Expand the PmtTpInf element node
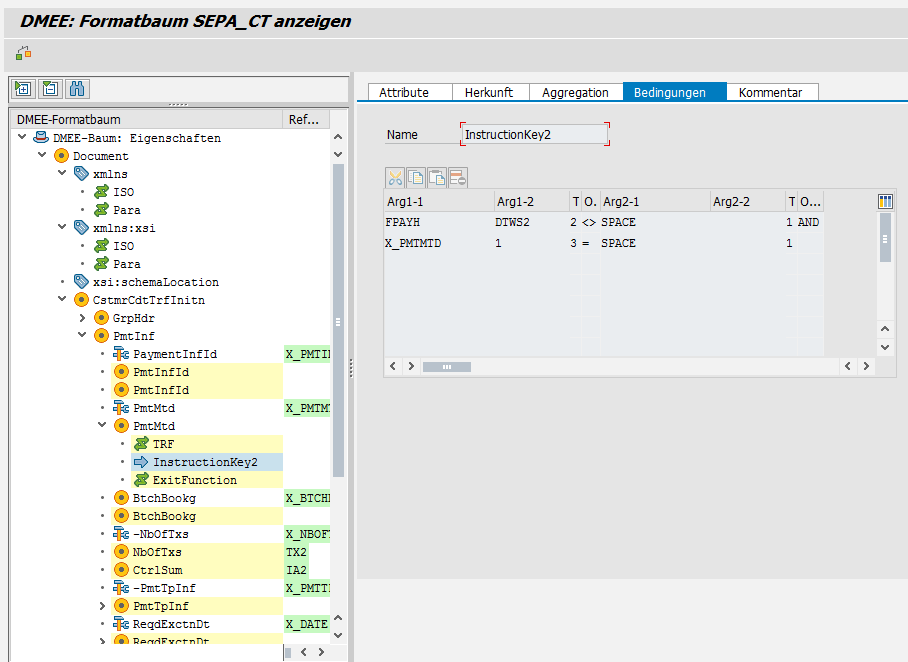 (102, 606)
